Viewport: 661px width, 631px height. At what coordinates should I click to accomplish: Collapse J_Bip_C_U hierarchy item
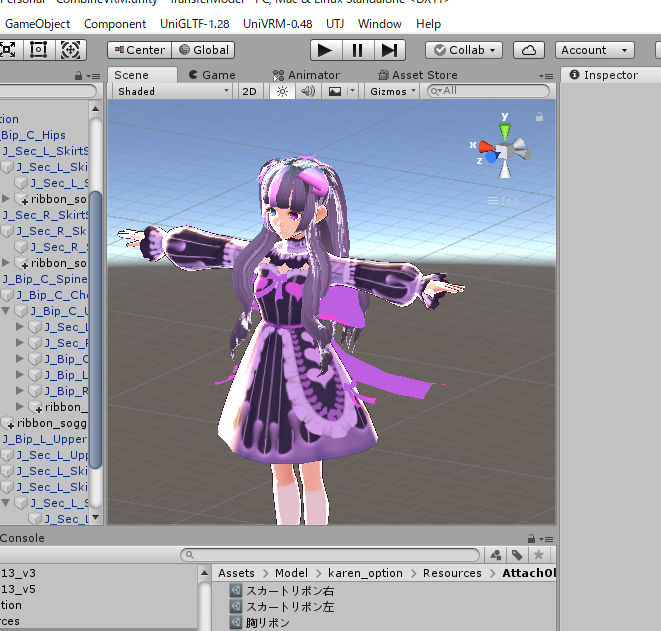tap(5, 311)
